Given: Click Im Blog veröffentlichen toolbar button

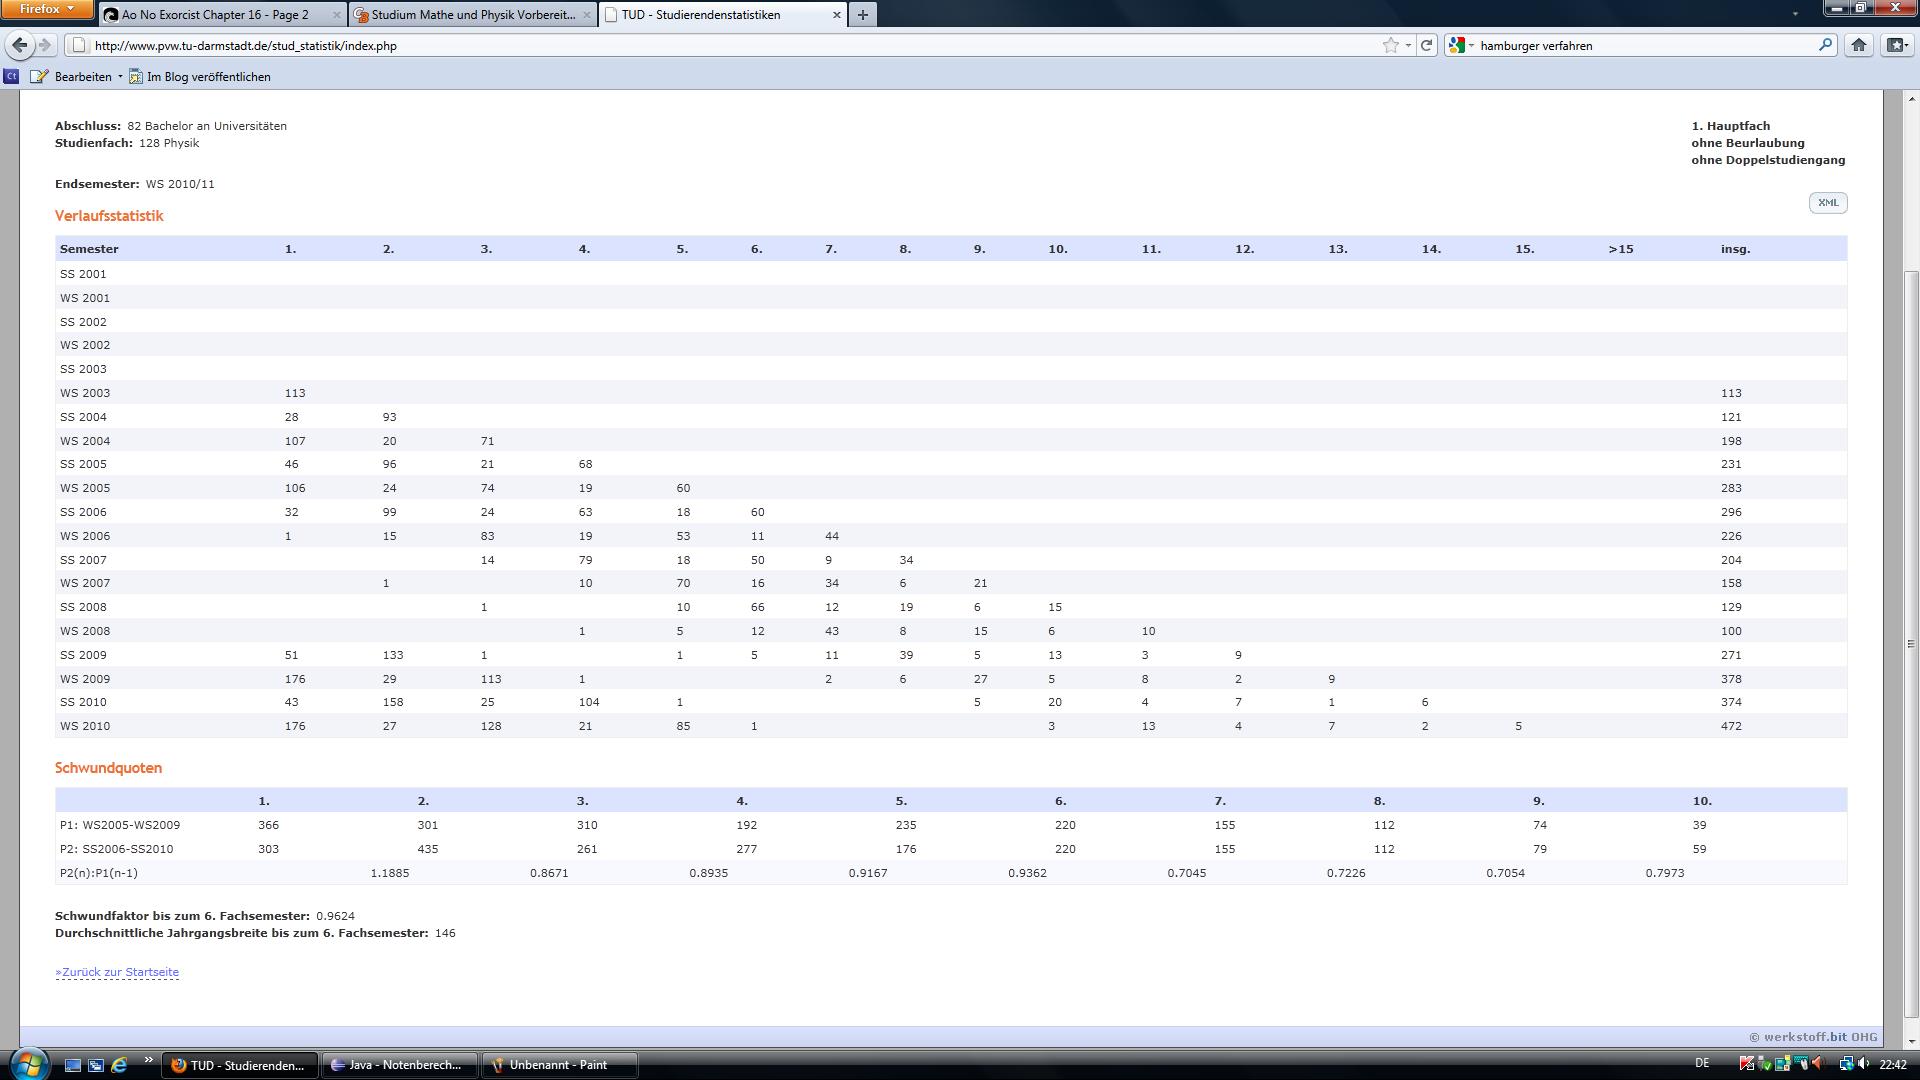Looking at the screenshot, I should point(208,77).
